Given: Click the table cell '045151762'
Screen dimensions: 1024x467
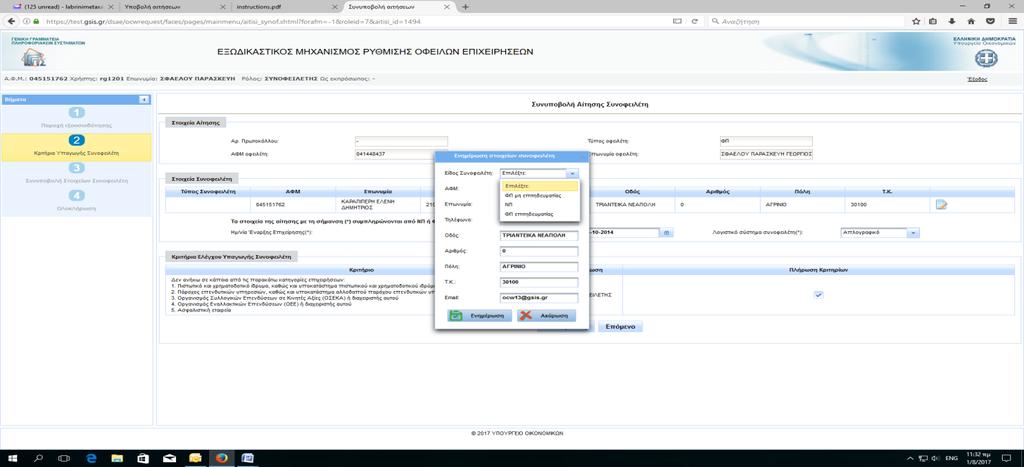Looking at the screenshot, I should click(x=270, y=204).
